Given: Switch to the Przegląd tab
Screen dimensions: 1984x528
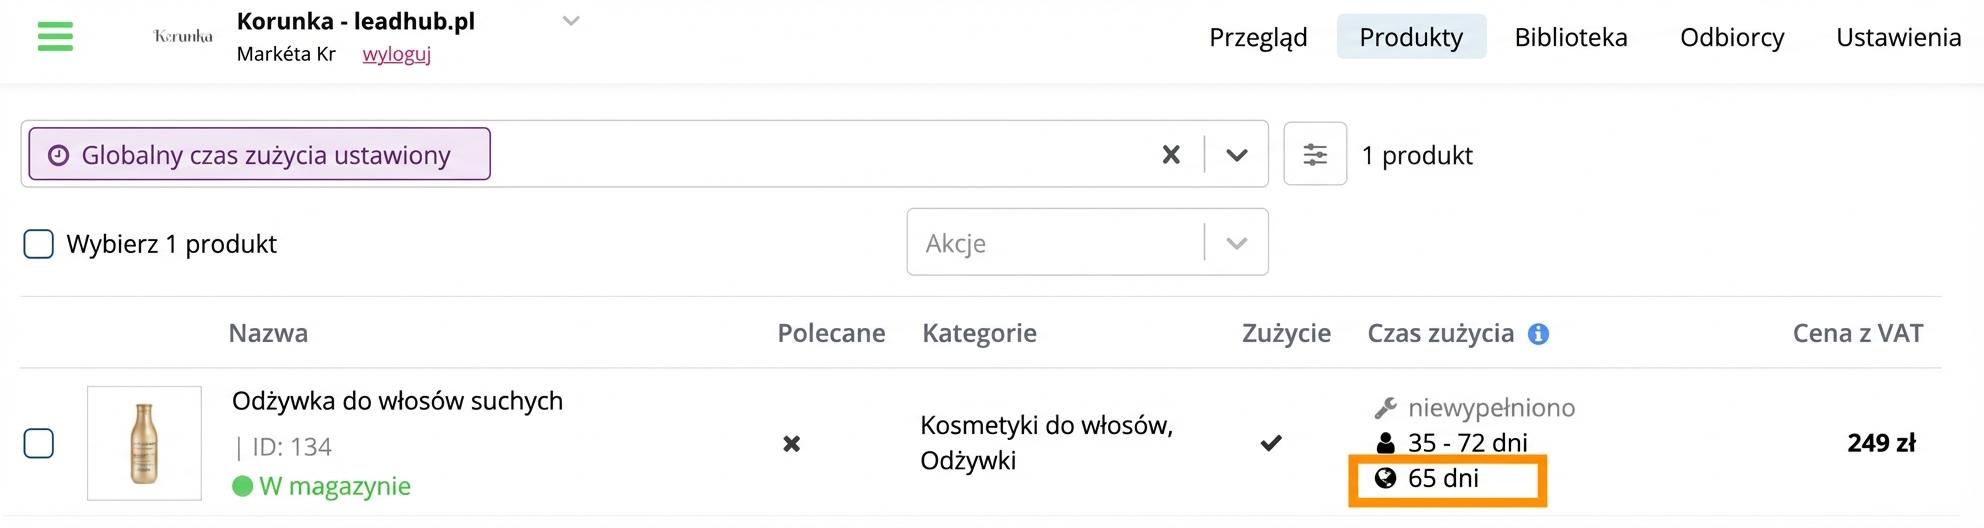Looking at the screenshot, I should [1258, 37].
